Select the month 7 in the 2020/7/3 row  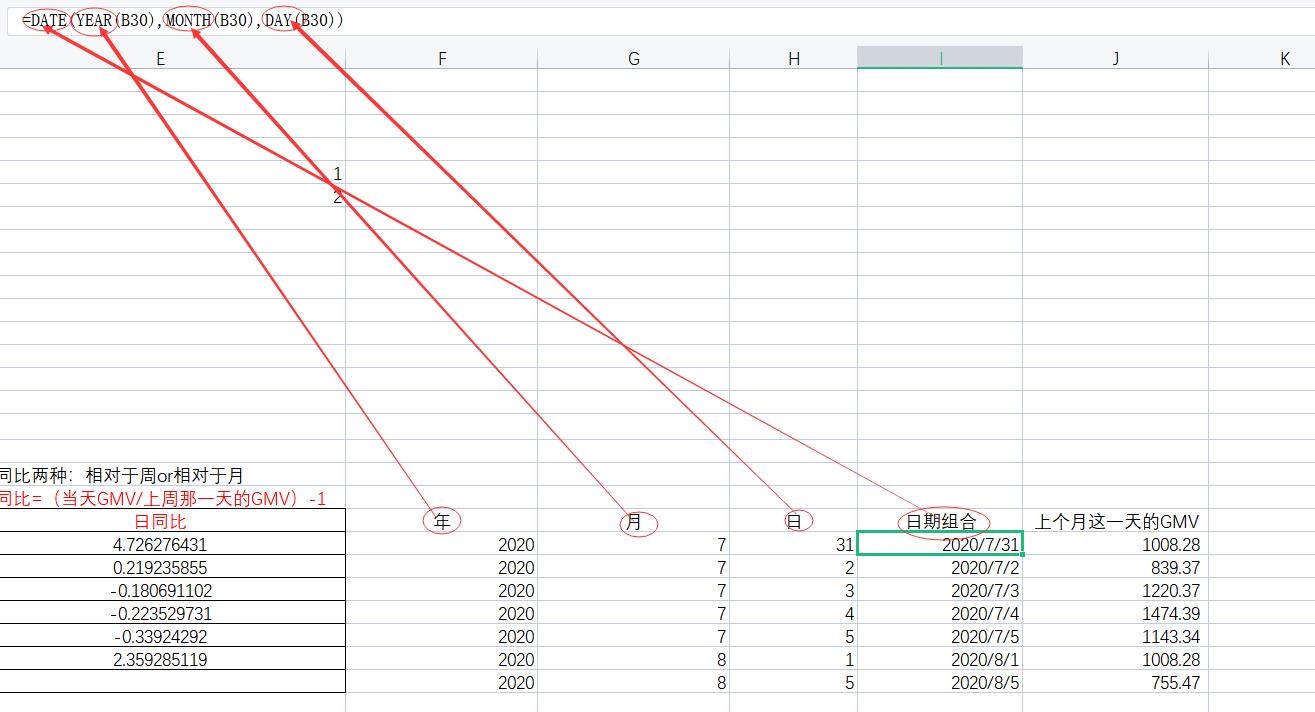click(634, 591)
